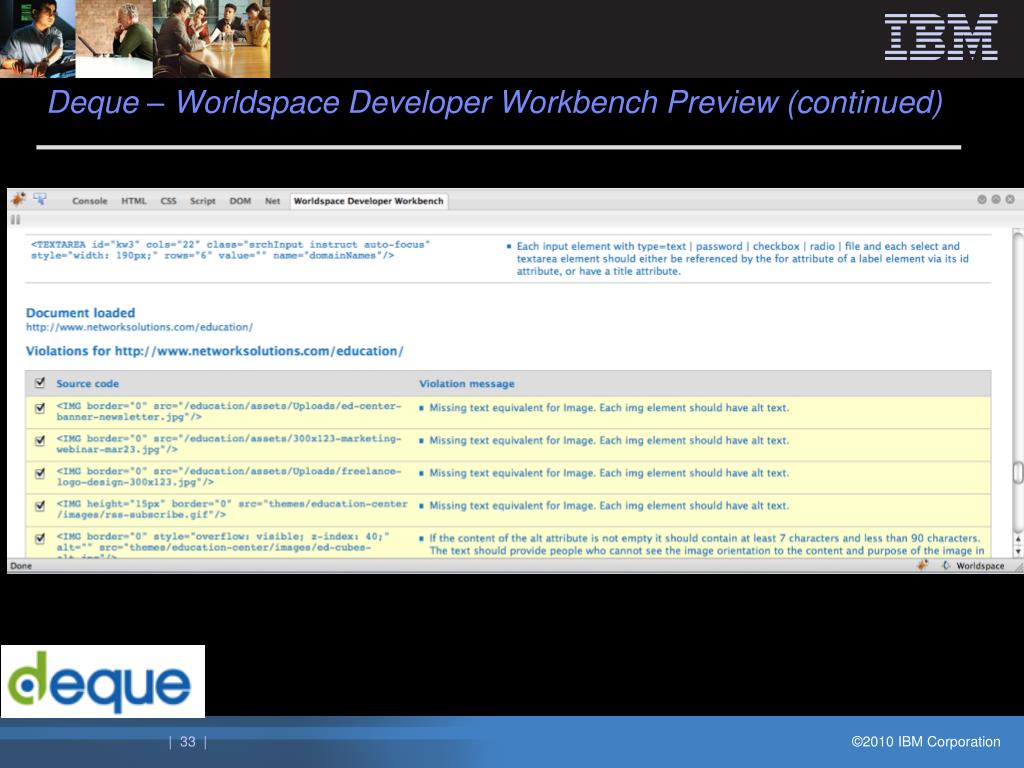Viewport: 1024px width, 768px height.
Task: Uncheck the freelance-logo-design violation row
Action: click(40, 473)
